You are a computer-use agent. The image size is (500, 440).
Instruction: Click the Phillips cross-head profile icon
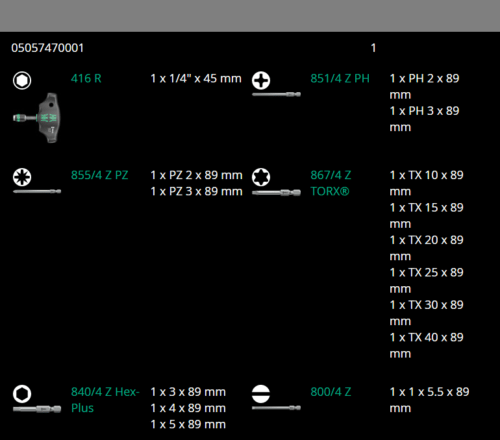[261, 80]
